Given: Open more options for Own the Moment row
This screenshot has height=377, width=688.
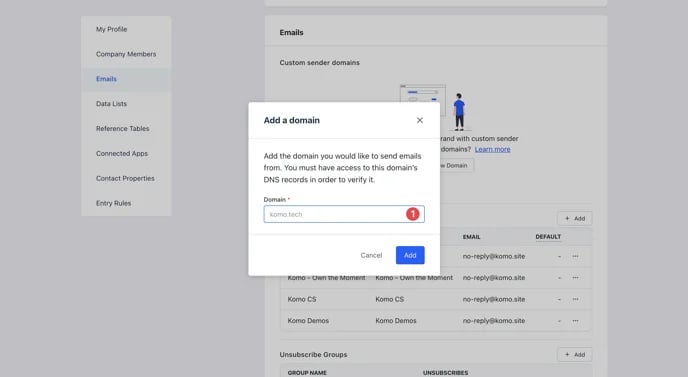Looking at the screenshot, I should pyautogui.click(x=575, y=278).
